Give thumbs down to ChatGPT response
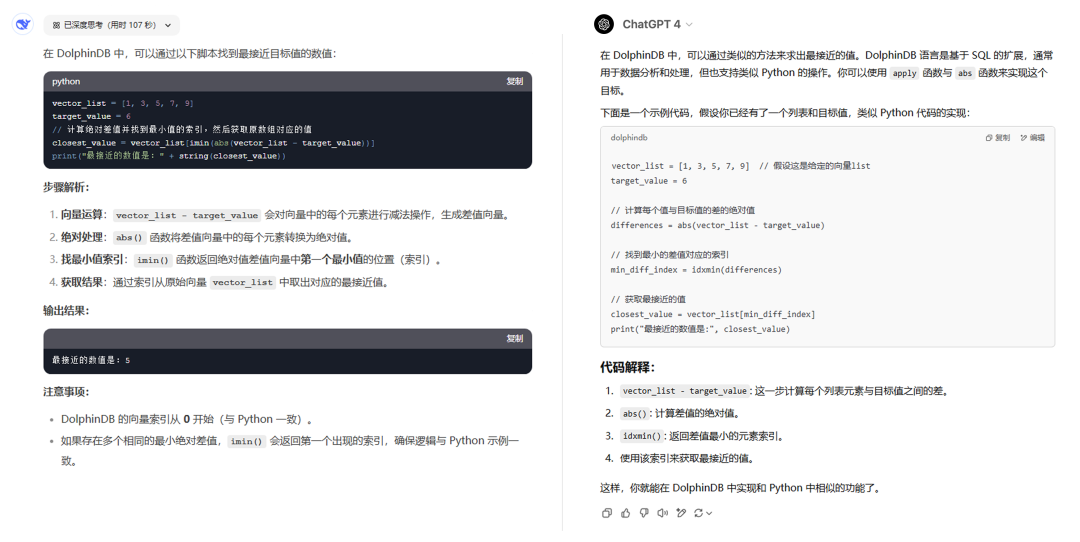This screenshot has width=1080, height=542. (x=644, y=512)
